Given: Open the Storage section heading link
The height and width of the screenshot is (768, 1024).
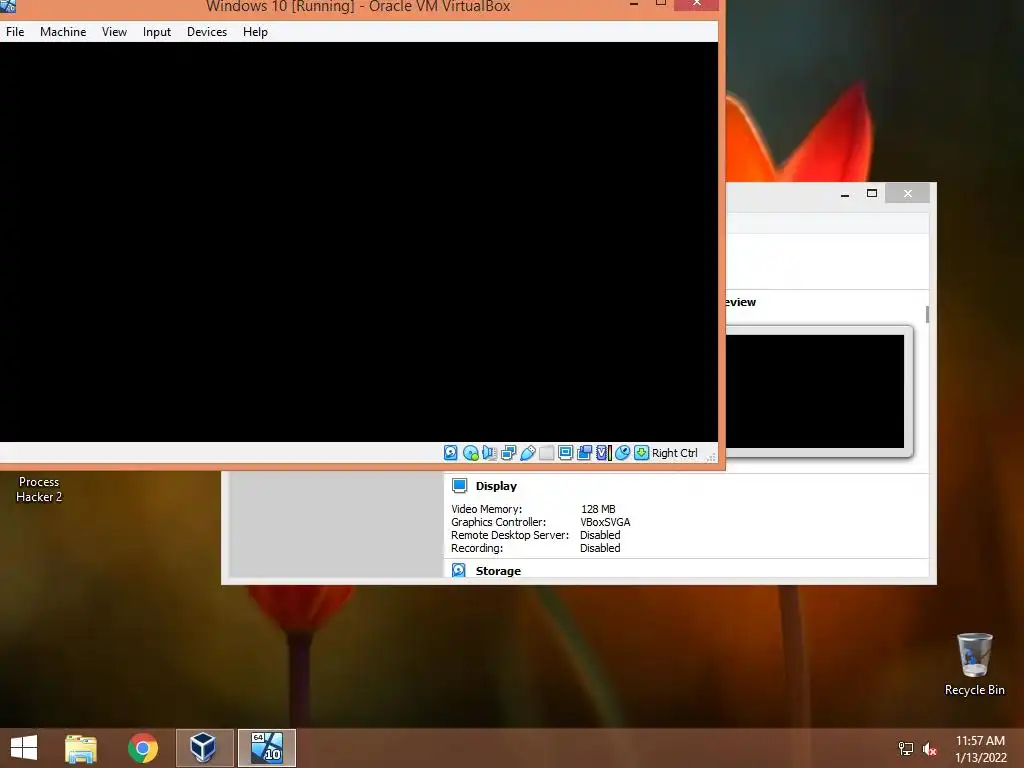Looking at the screenshot, I should (x=498, y=571).
